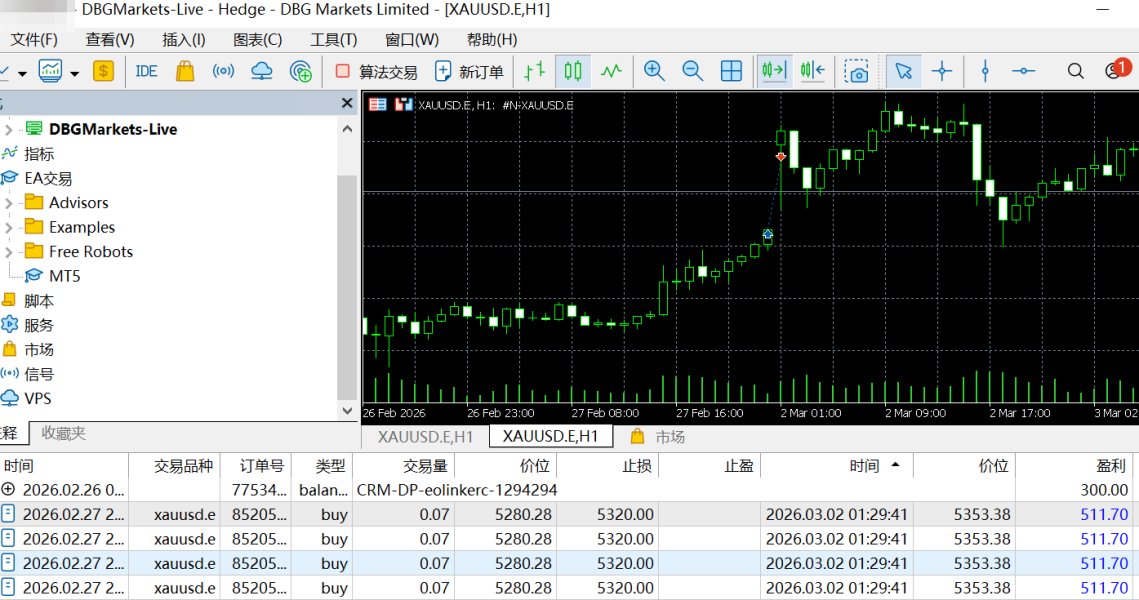The width and height of the screenshot is (1139, 600).
Task: Click the tile windows grid icon
Action: click(x=731, y=71)
